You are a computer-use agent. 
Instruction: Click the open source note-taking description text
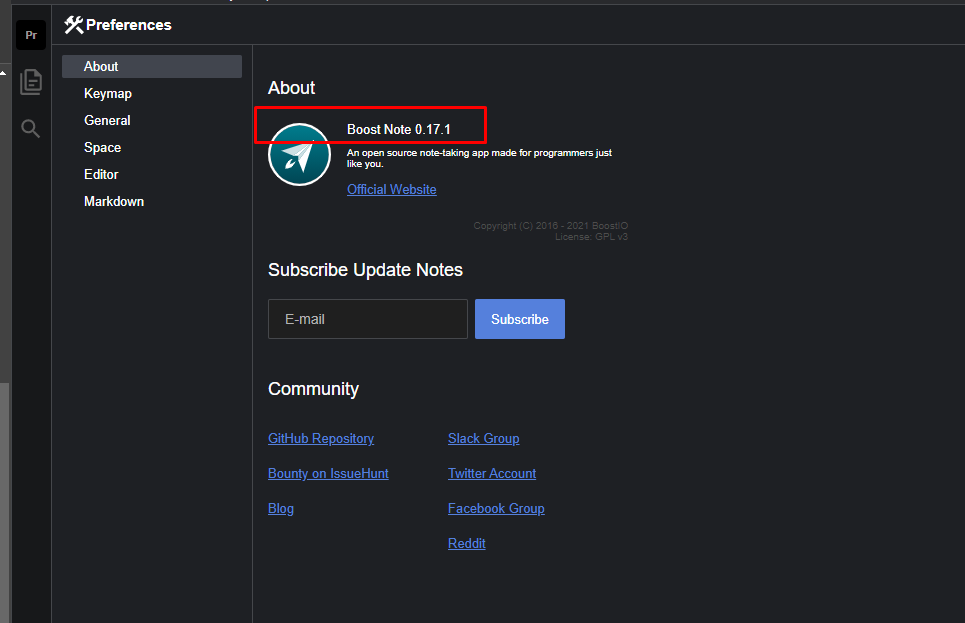(479, 158)
